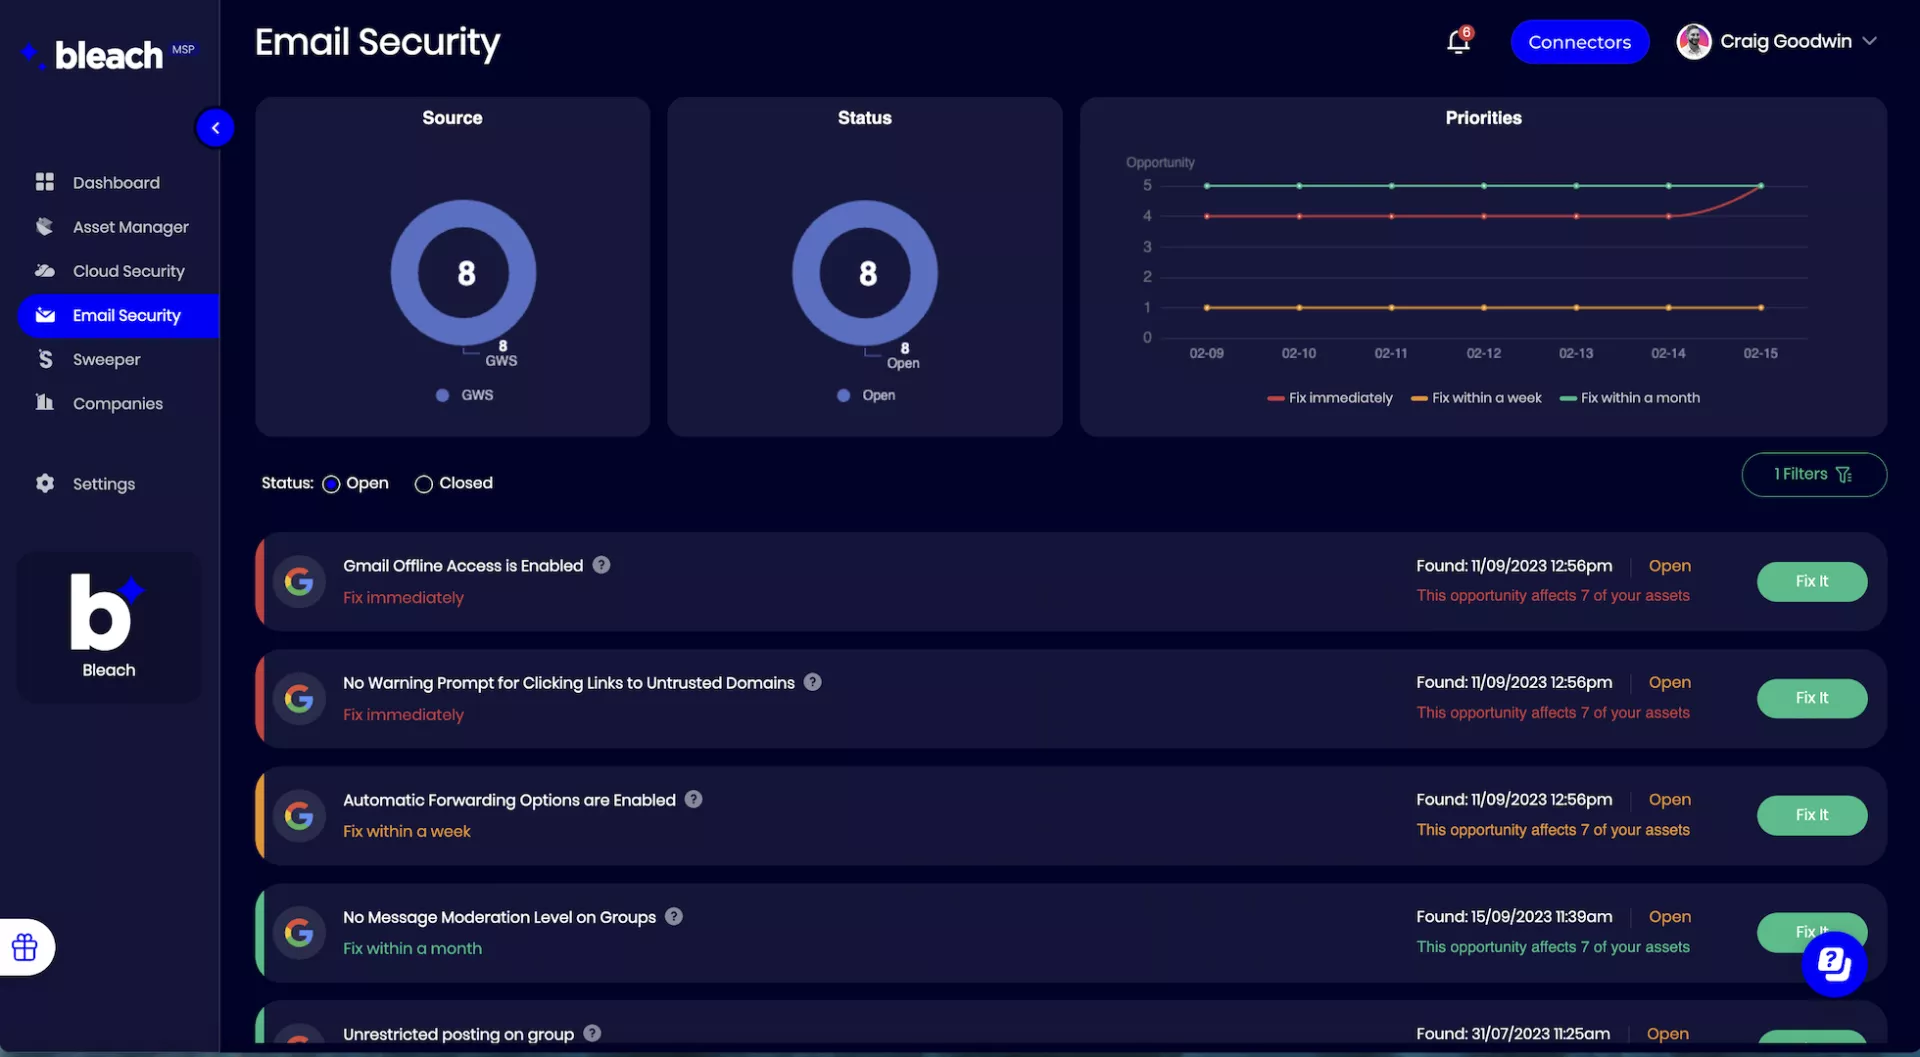Click help icon beside Gmail Offline Access

coord(601,565)
